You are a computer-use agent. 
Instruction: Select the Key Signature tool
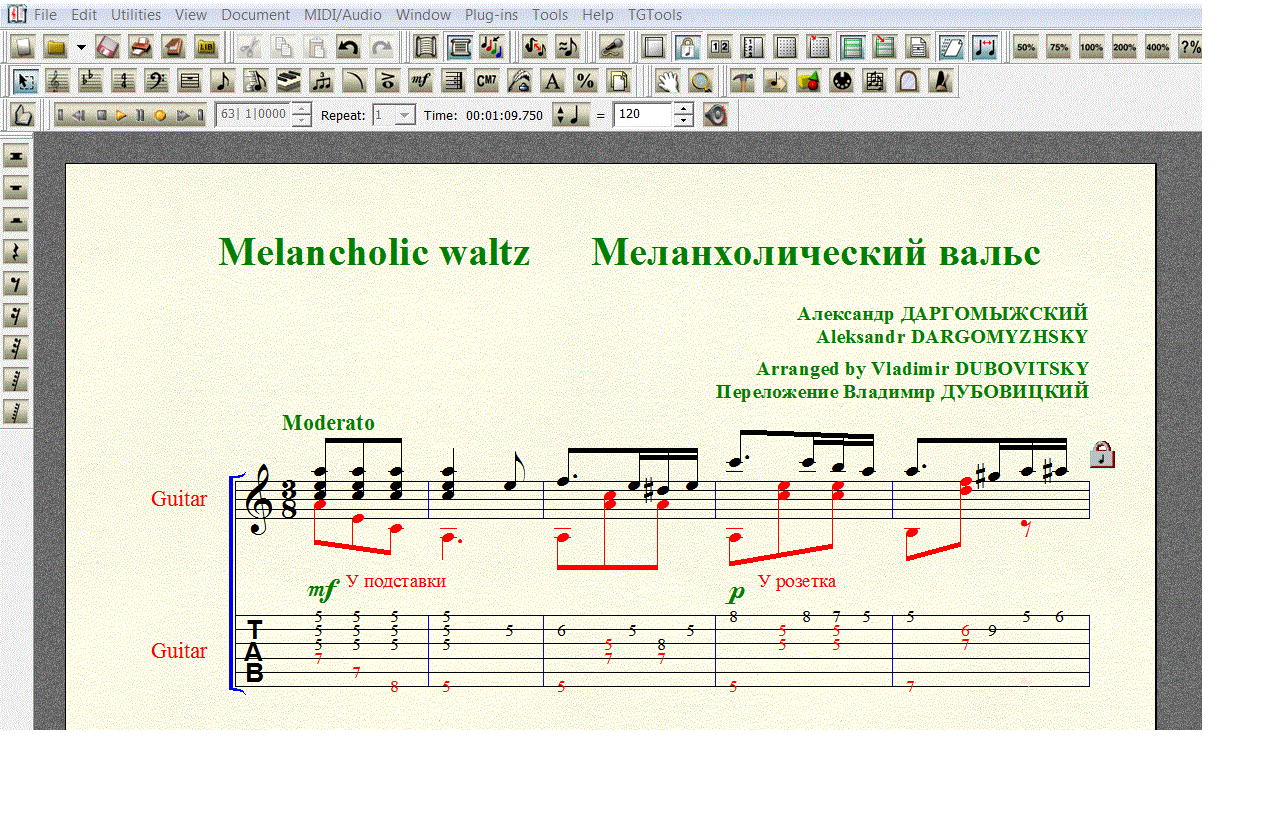click(91, 81)
